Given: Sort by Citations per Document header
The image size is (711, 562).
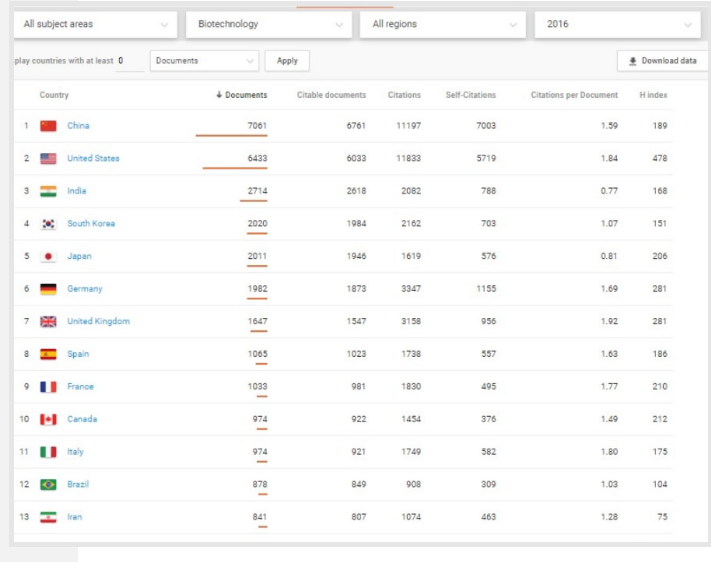Looking at the screenshot, I should (574, 95).
